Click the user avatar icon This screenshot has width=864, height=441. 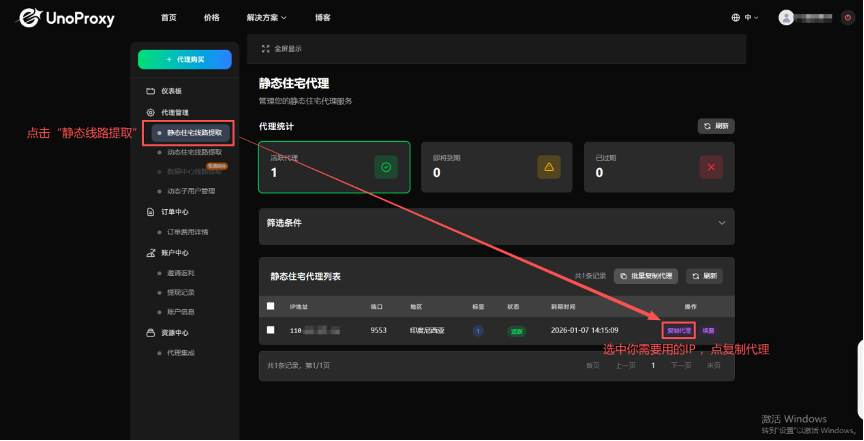pyautogui.click(x=786, y=17)
